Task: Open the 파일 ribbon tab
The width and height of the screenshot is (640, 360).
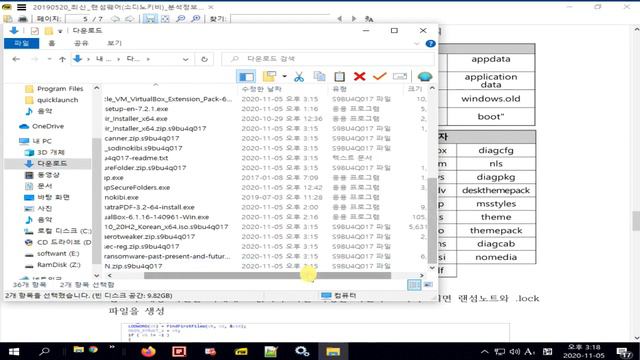Action: 21,43
